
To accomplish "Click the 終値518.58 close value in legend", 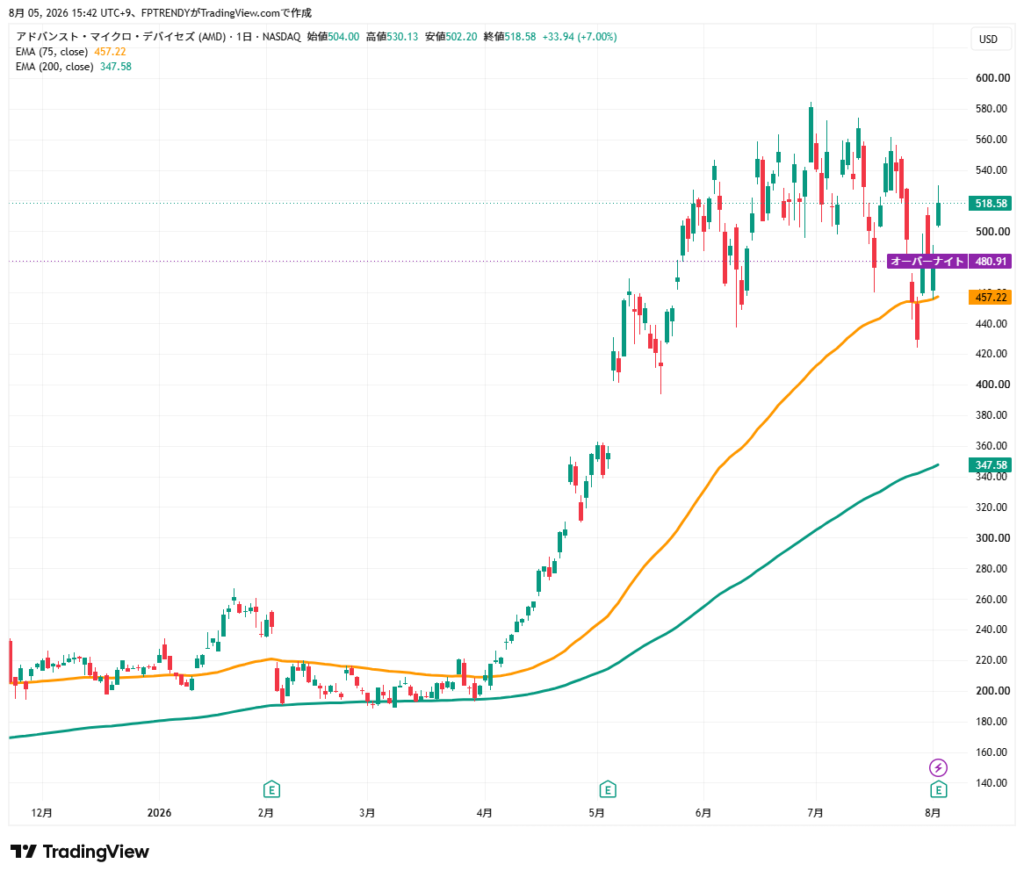I will pyautogui.click(x=509, y=37).
